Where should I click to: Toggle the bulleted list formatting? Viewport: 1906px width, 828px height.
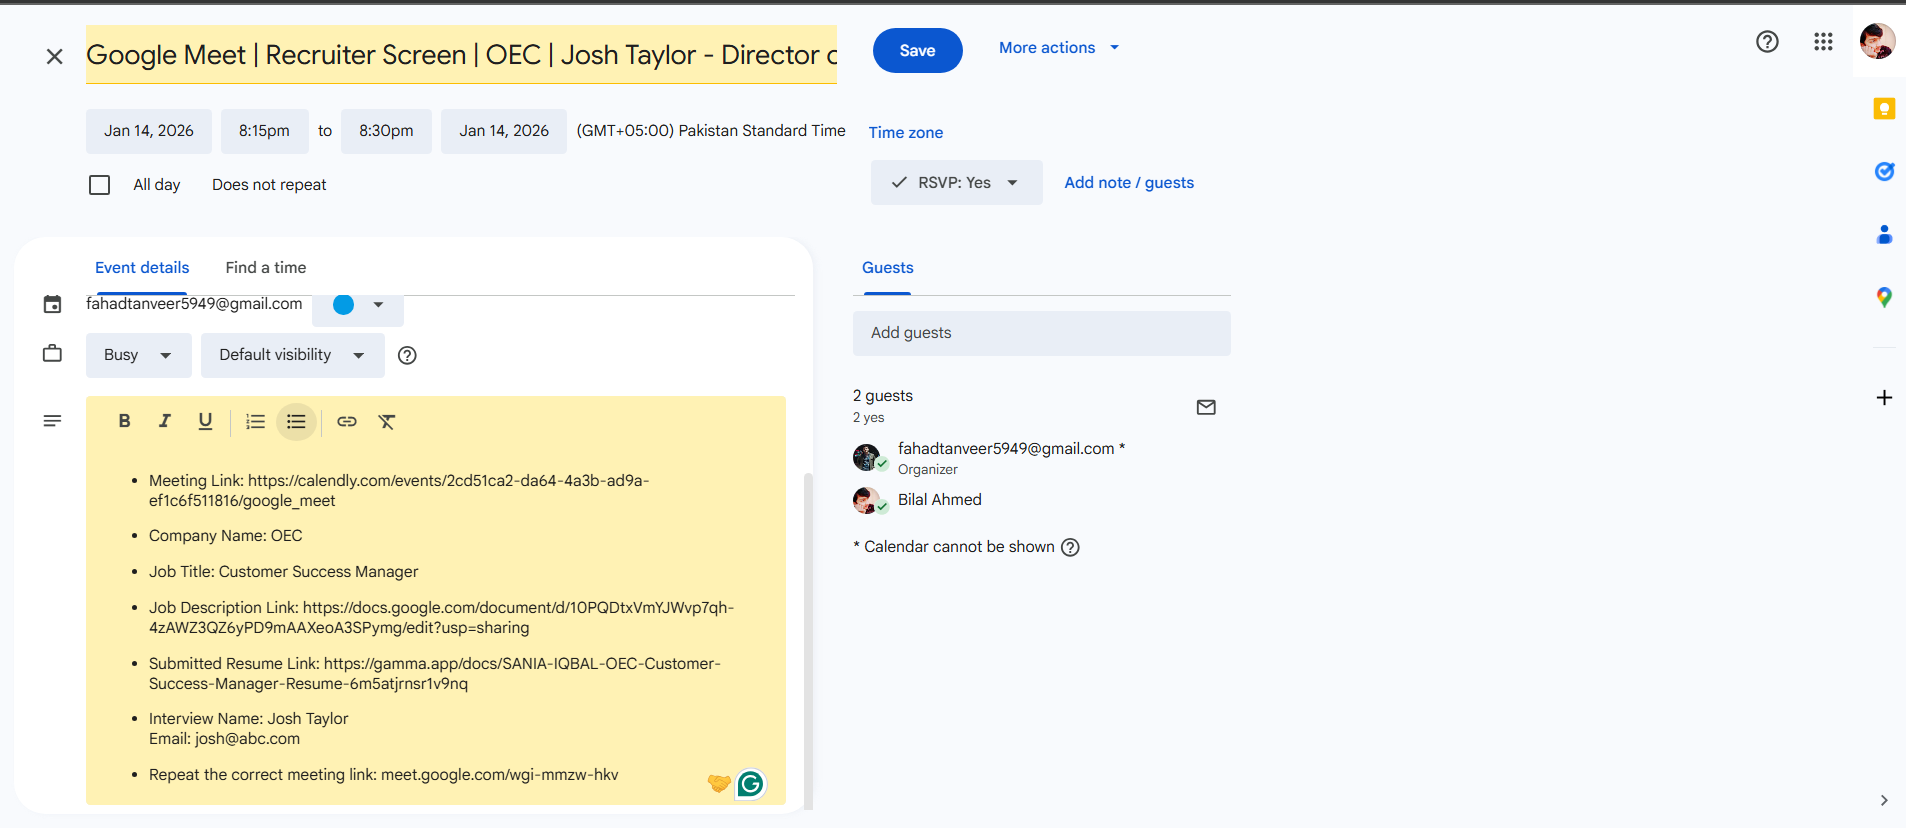tap(296, 421)
